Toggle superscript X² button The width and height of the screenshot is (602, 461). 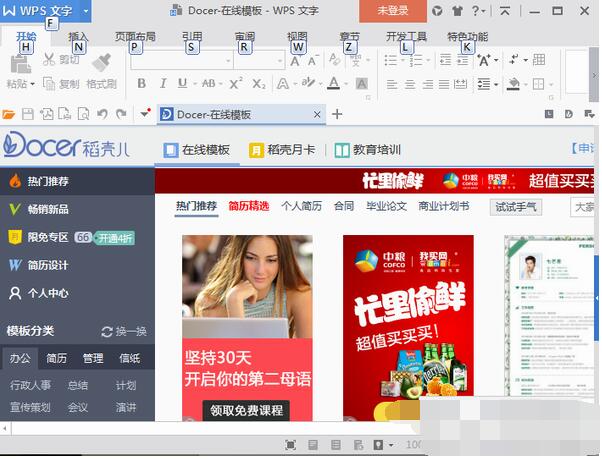point(236,83)
